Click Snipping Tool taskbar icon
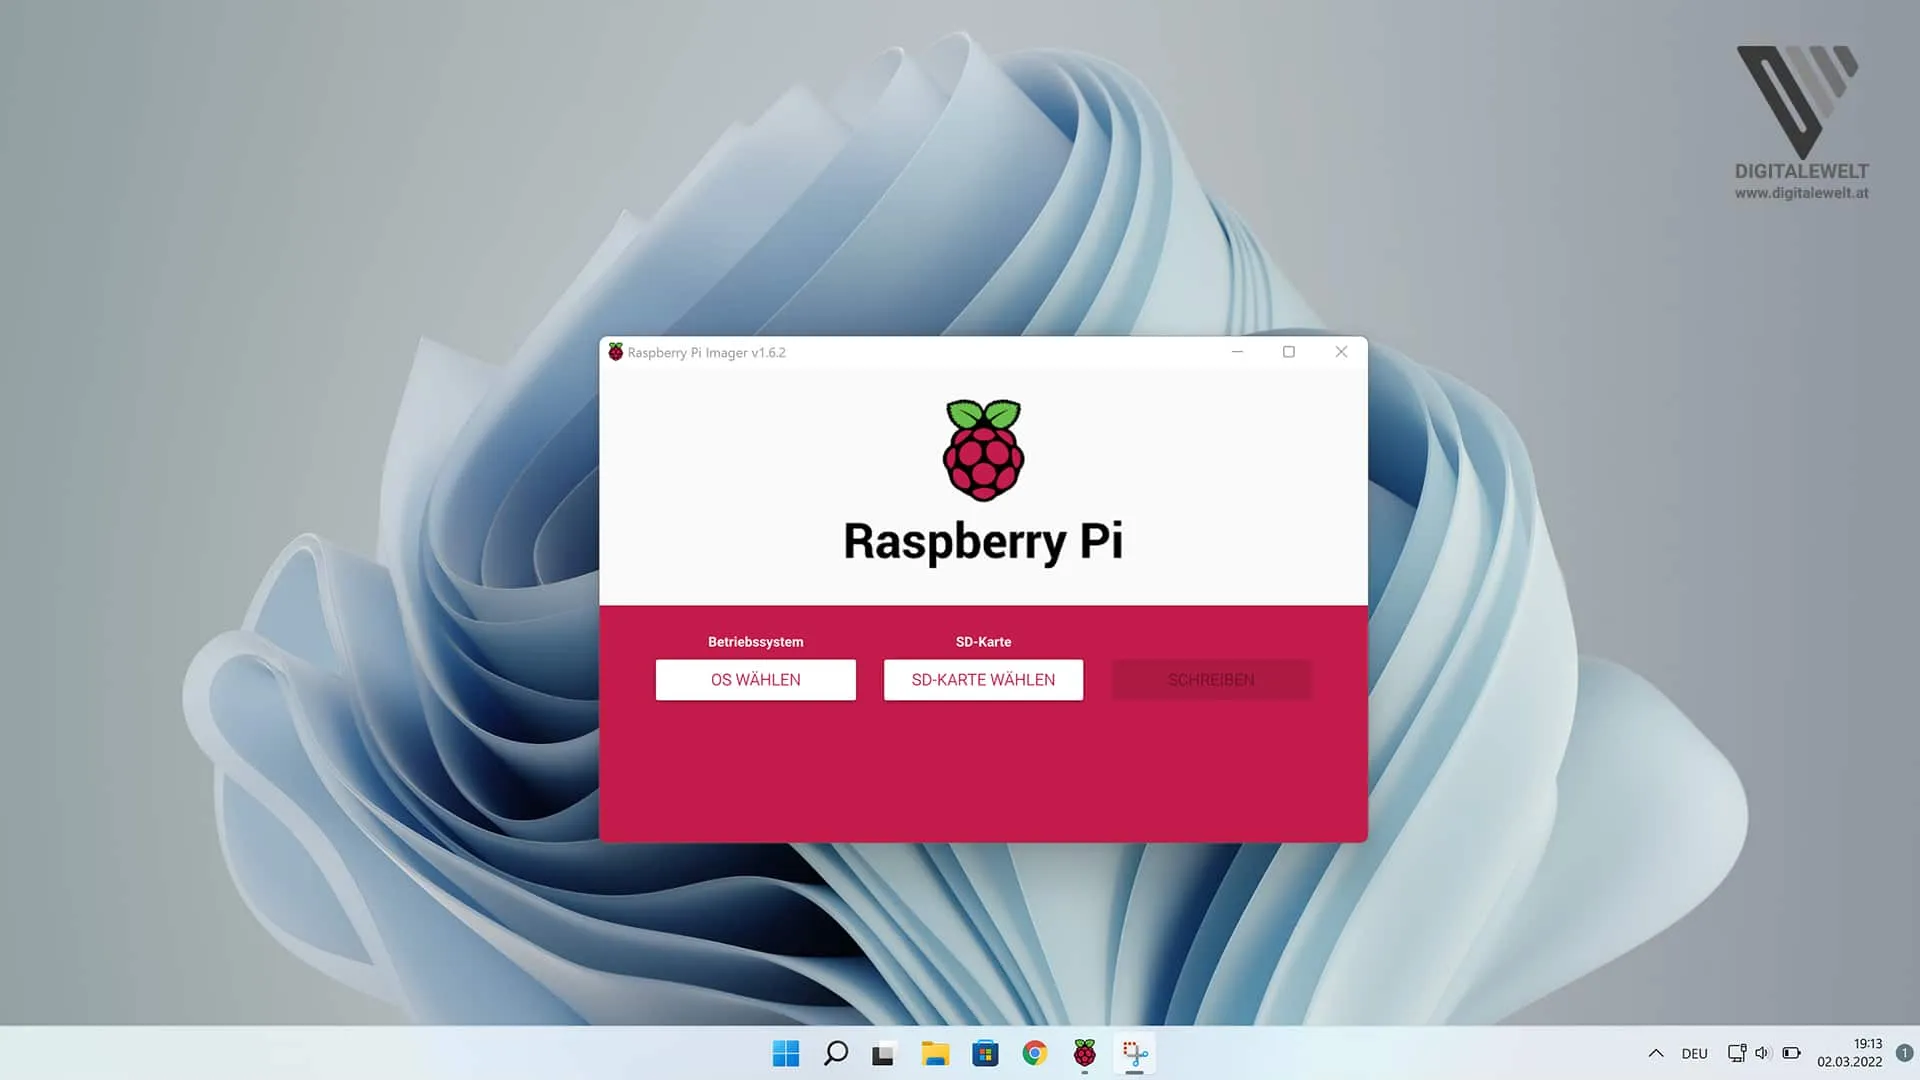 pos(1134,1053)
